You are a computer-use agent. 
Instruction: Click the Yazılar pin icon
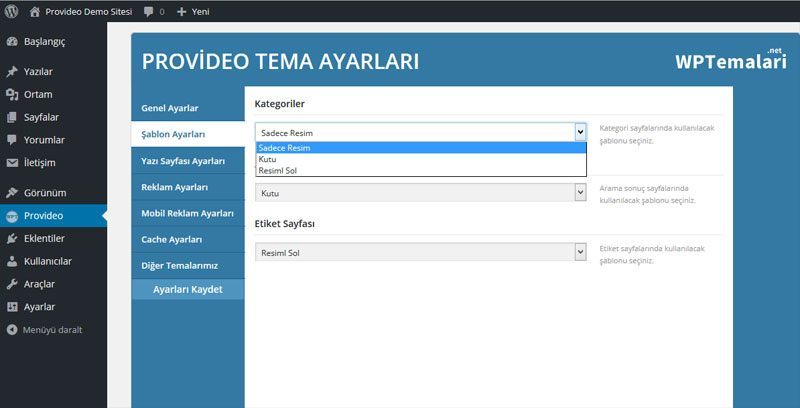[x=12, y=72]
